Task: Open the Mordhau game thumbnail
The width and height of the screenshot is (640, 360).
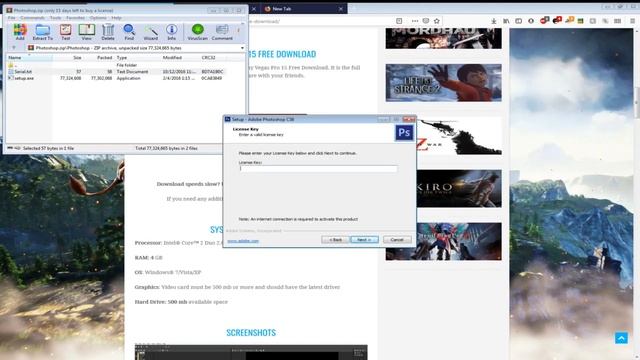Action: (444, 38)
